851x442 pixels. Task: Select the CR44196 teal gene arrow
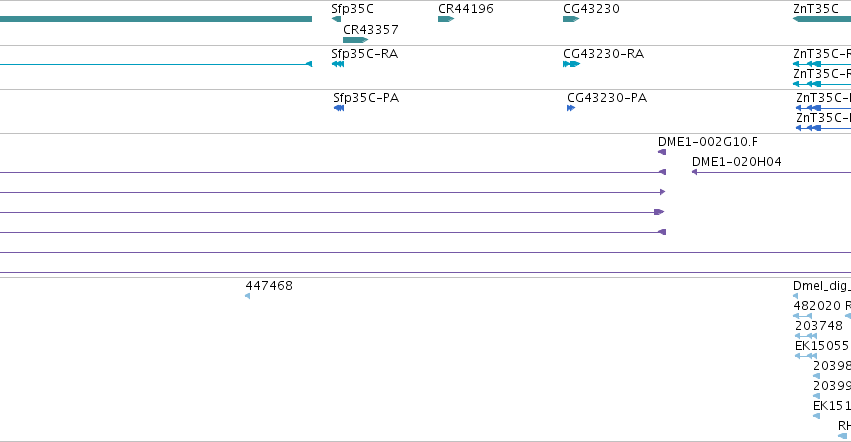point(446,19)
